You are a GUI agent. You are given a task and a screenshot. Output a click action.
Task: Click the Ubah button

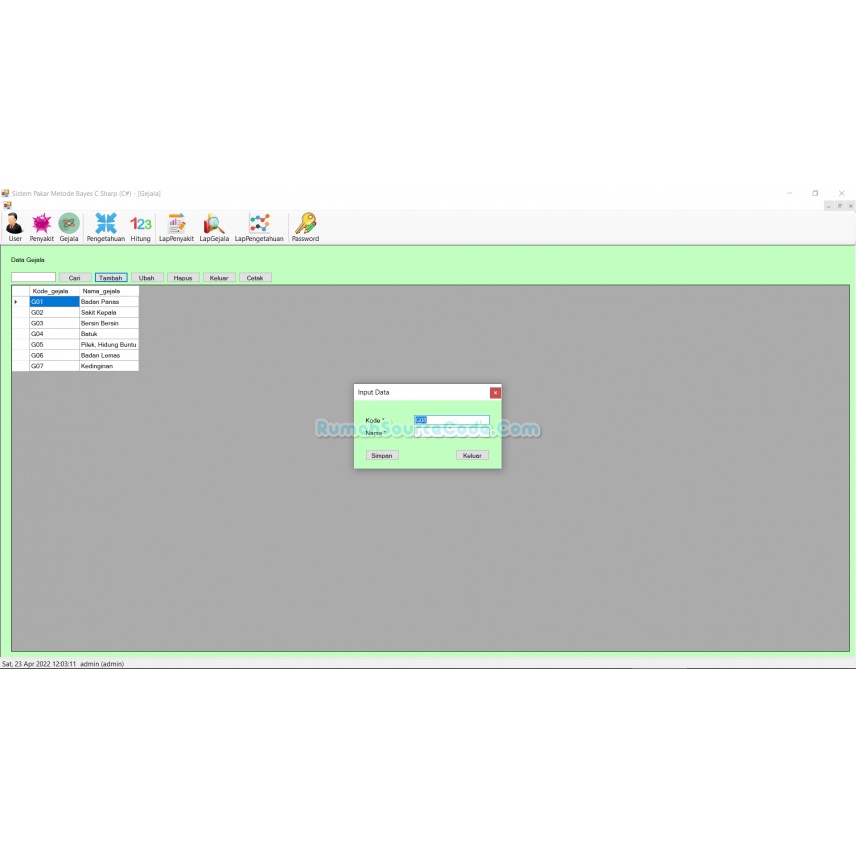pyautogui.click(x=147, y=278)
